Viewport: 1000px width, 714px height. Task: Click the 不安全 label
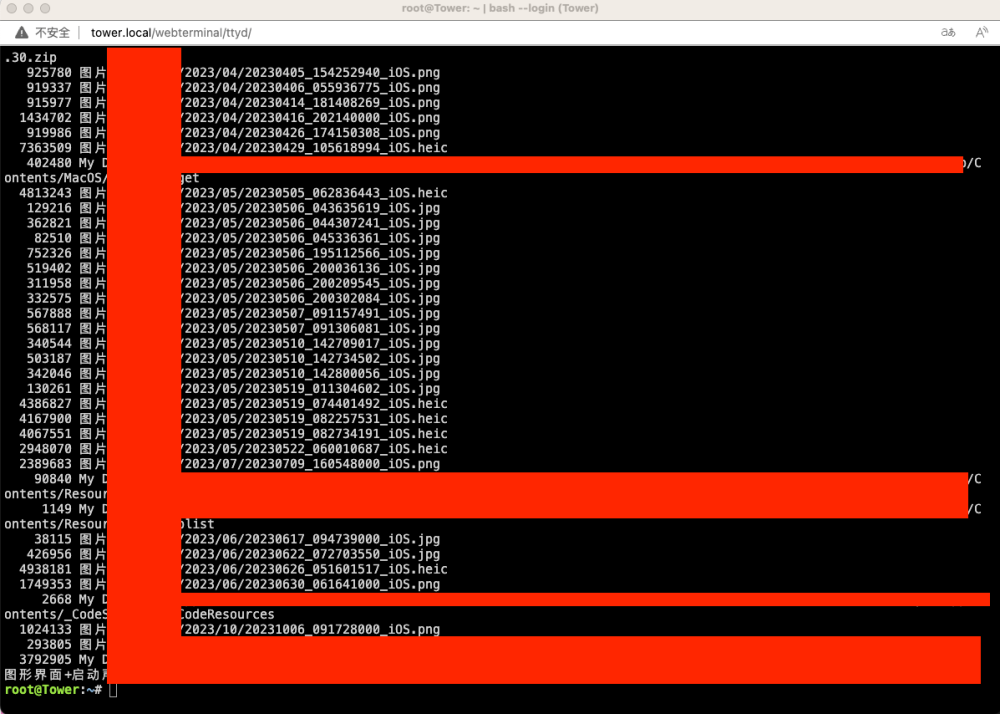pos(52,33)
